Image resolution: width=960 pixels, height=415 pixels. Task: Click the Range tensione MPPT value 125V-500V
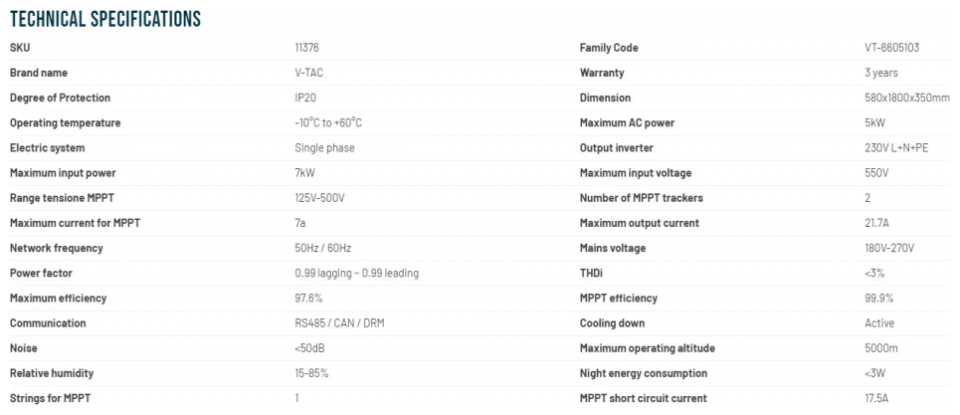click(321, 198)
